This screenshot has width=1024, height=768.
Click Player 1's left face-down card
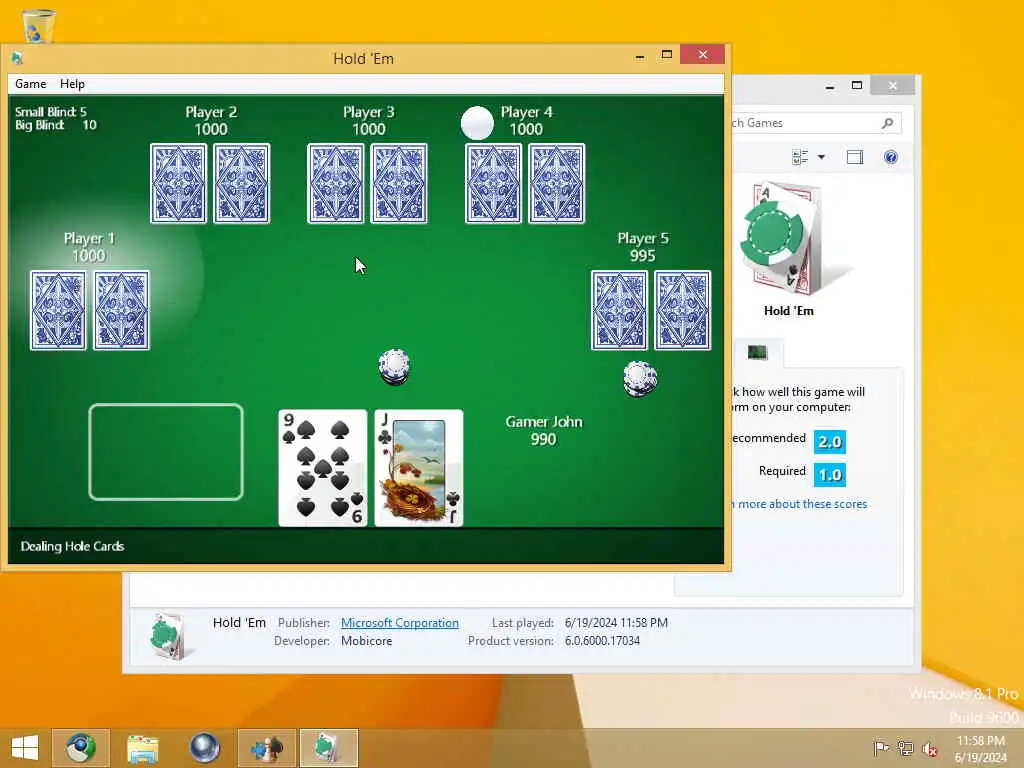(58, 310)
